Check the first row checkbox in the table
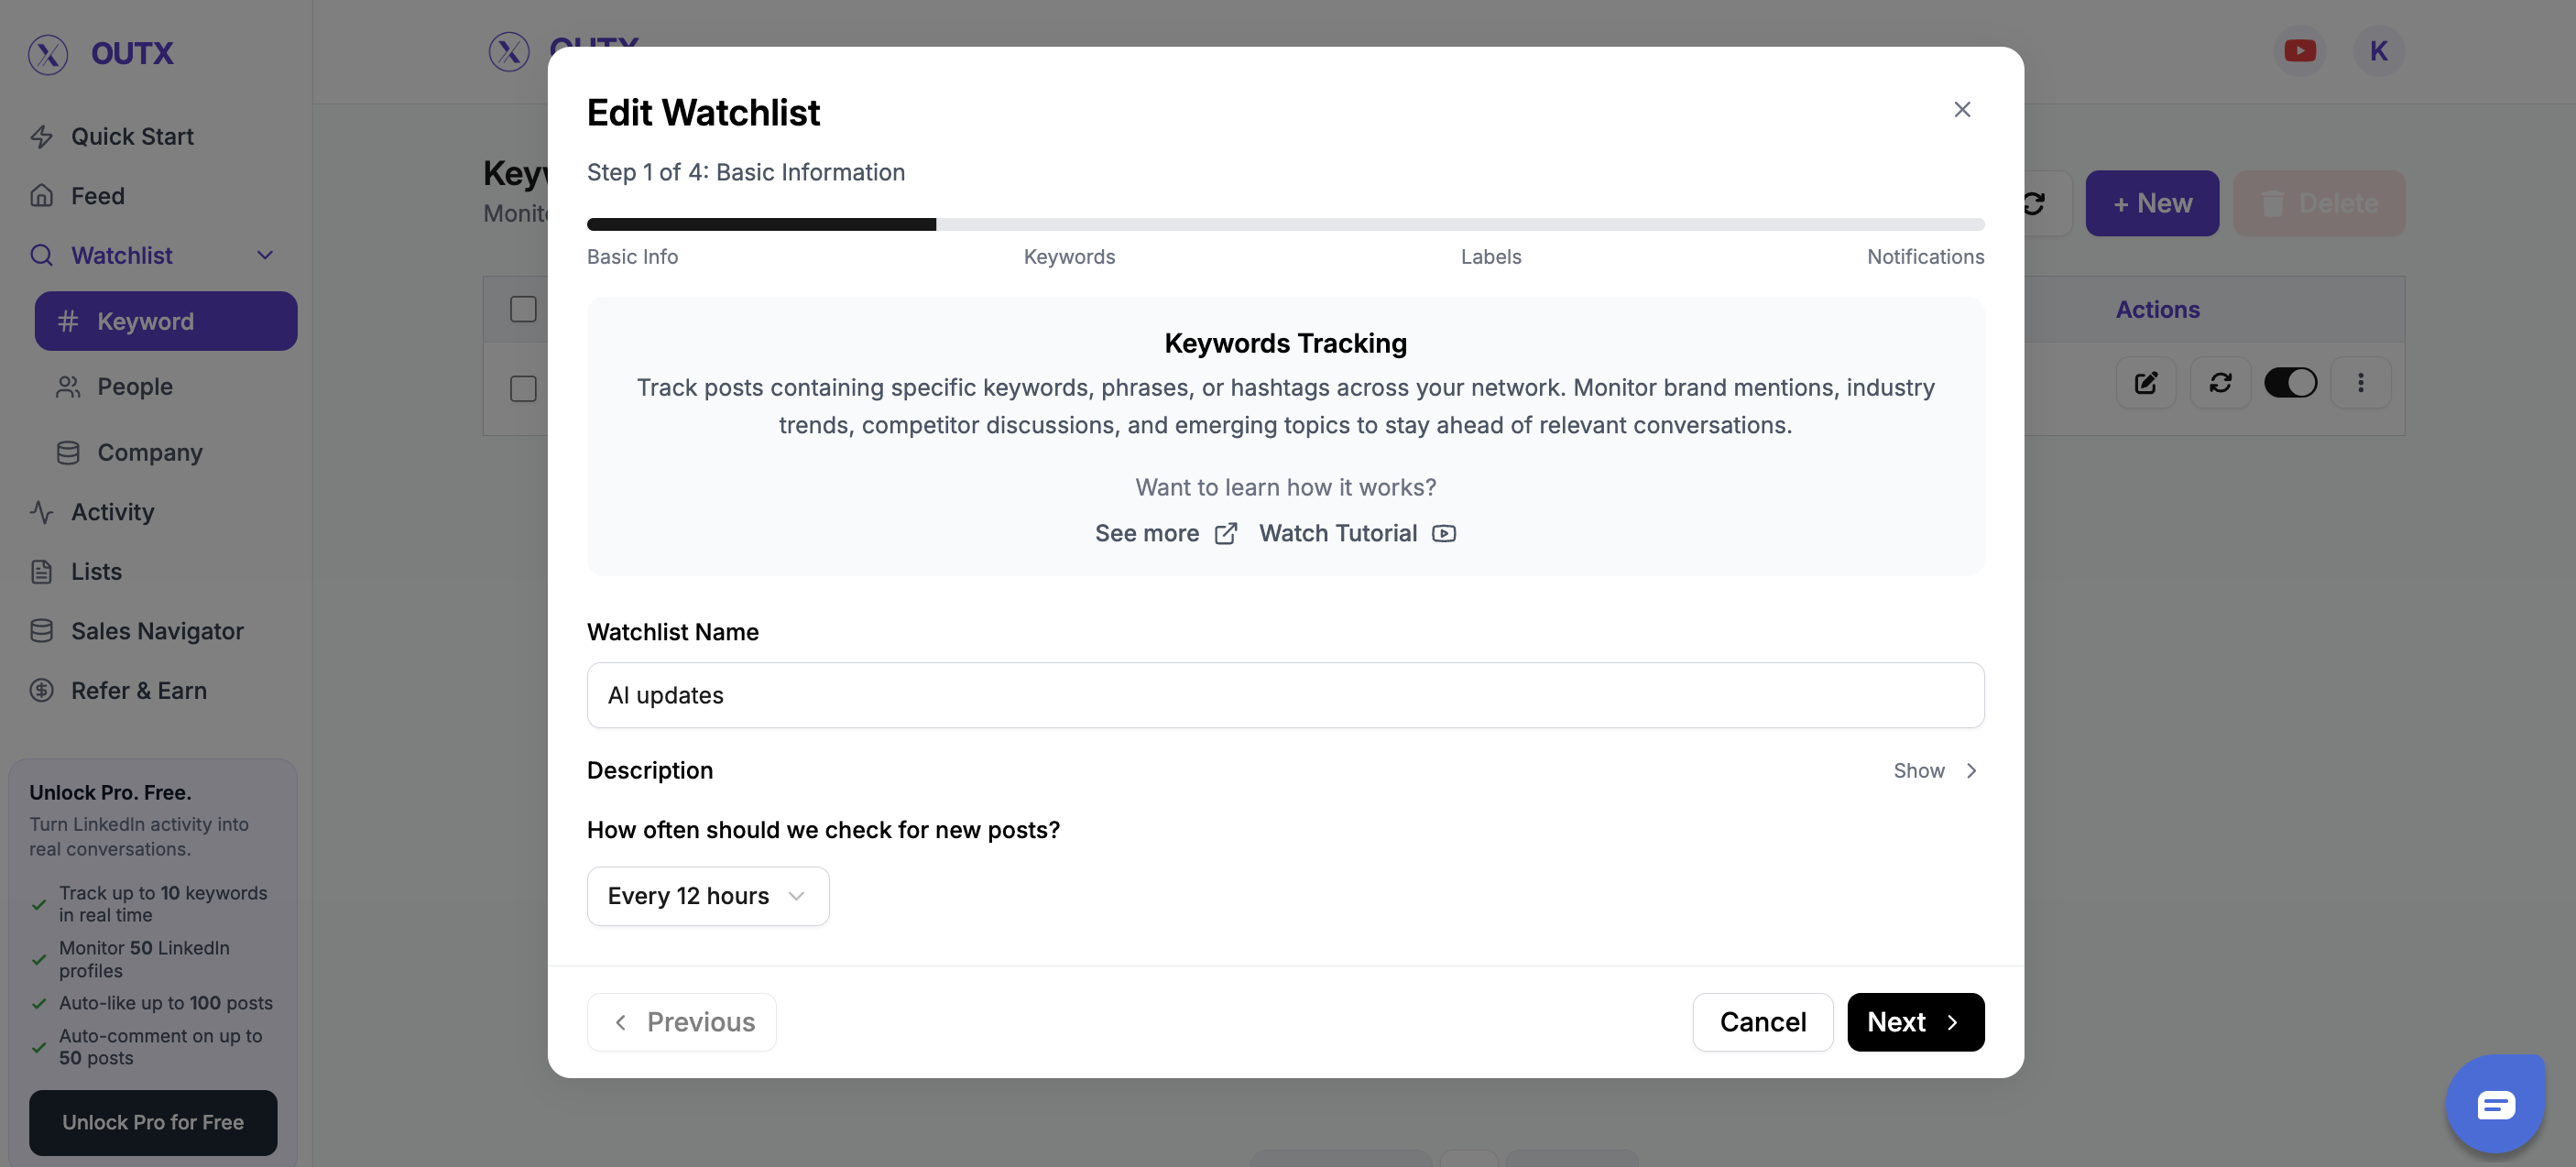The width and height of the screenshot is (2576, 1167). point(522,387)
